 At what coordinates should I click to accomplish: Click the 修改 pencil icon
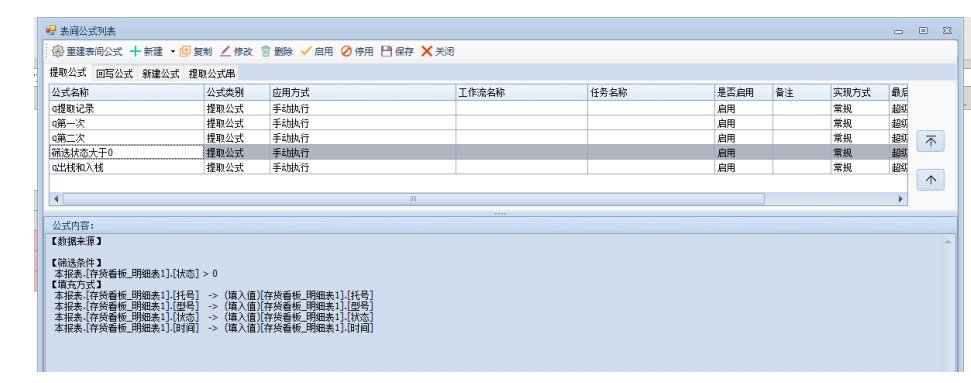tap(225, 51)
